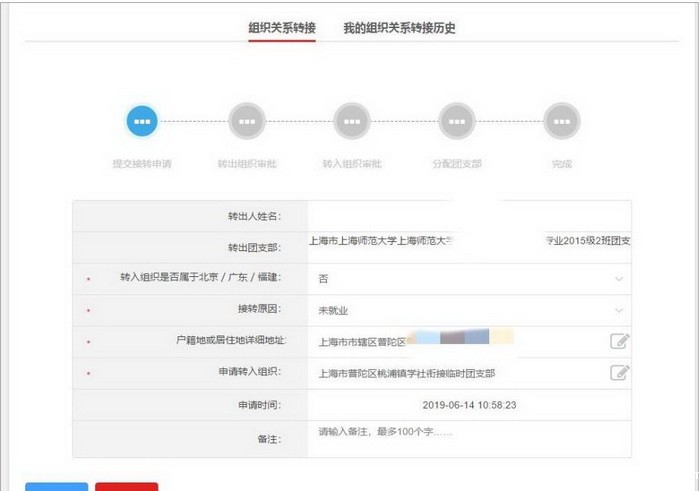
Task: Open the 我的组织关系转接历史 tab
Action: pyautogui.click(x=399, y=28)
